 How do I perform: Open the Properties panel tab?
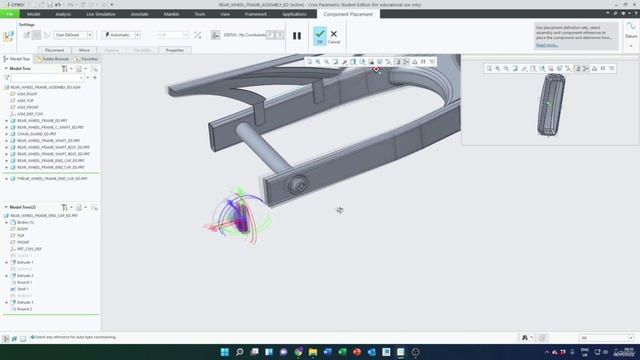coord(175,50)
